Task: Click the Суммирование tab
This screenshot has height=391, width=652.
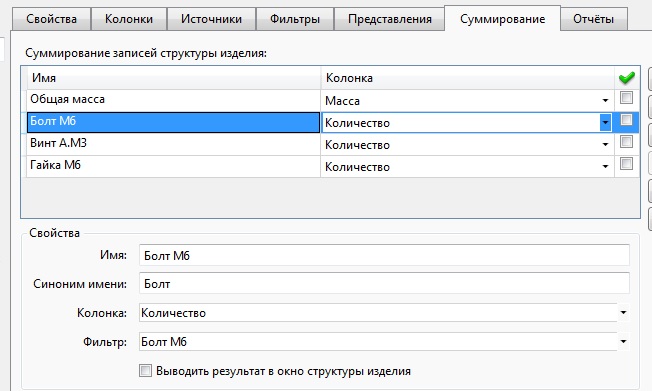Action: (x=502, y=19)
